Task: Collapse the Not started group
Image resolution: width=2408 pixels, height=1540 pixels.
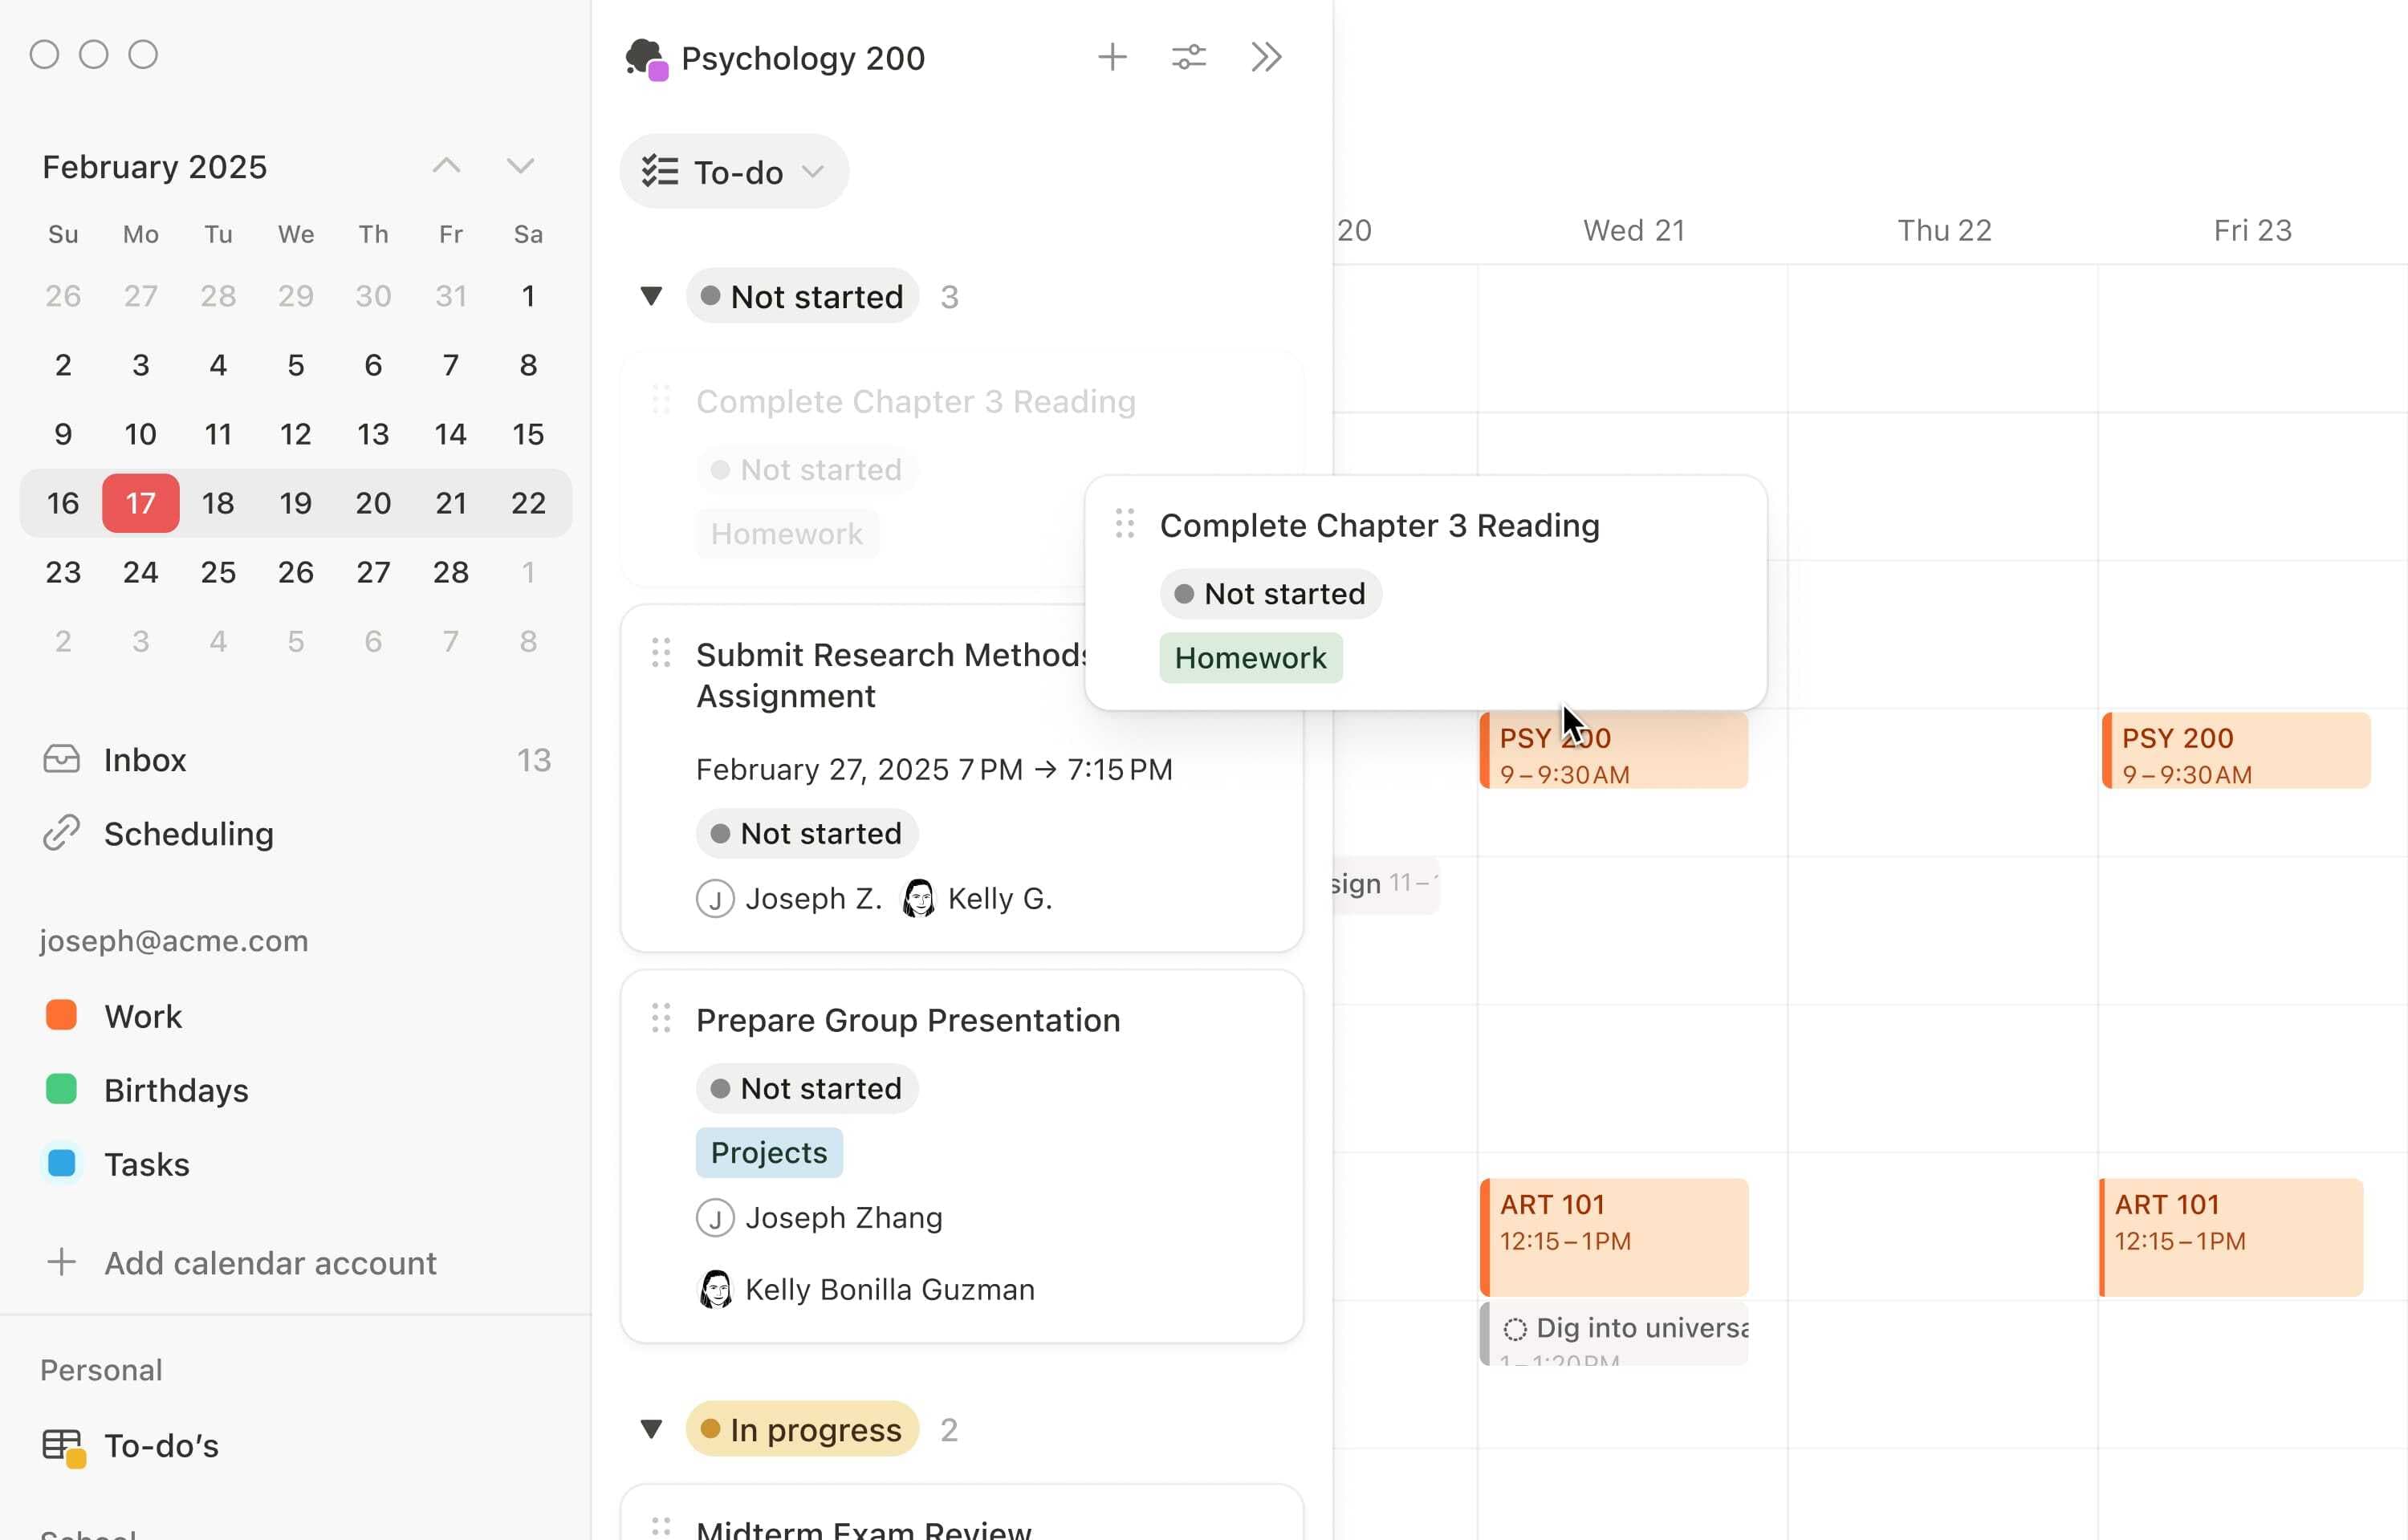Action: tap(651, 296)
